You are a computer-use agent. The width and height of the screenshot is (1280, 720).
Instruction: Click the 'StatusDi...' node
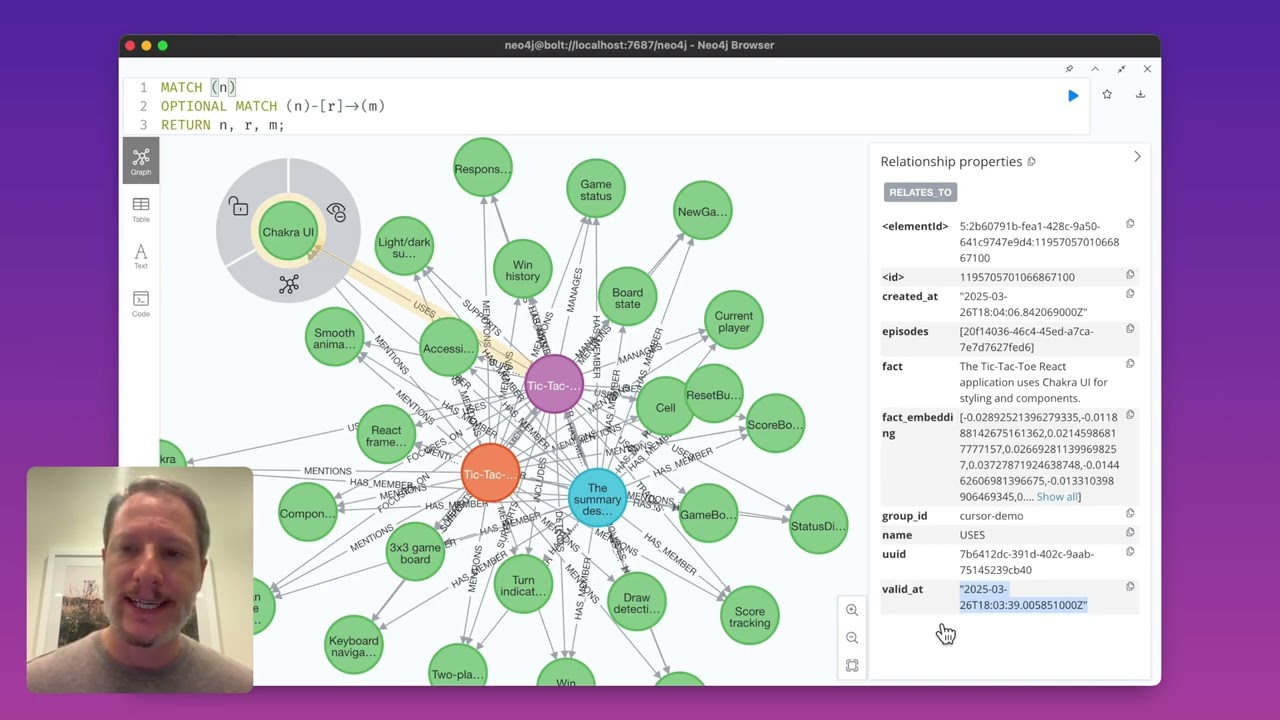click(x=818, y=526)
